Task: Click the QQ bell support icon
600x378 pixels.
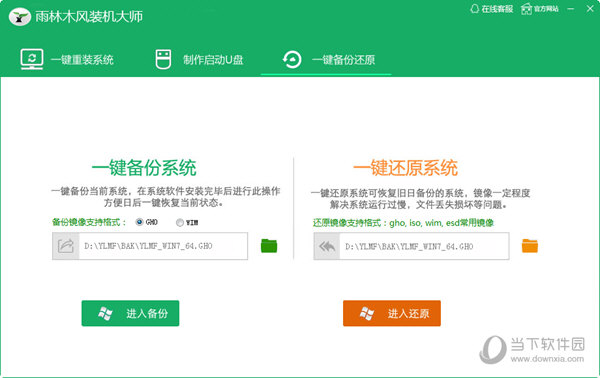Action: click(x=474, y=9)
